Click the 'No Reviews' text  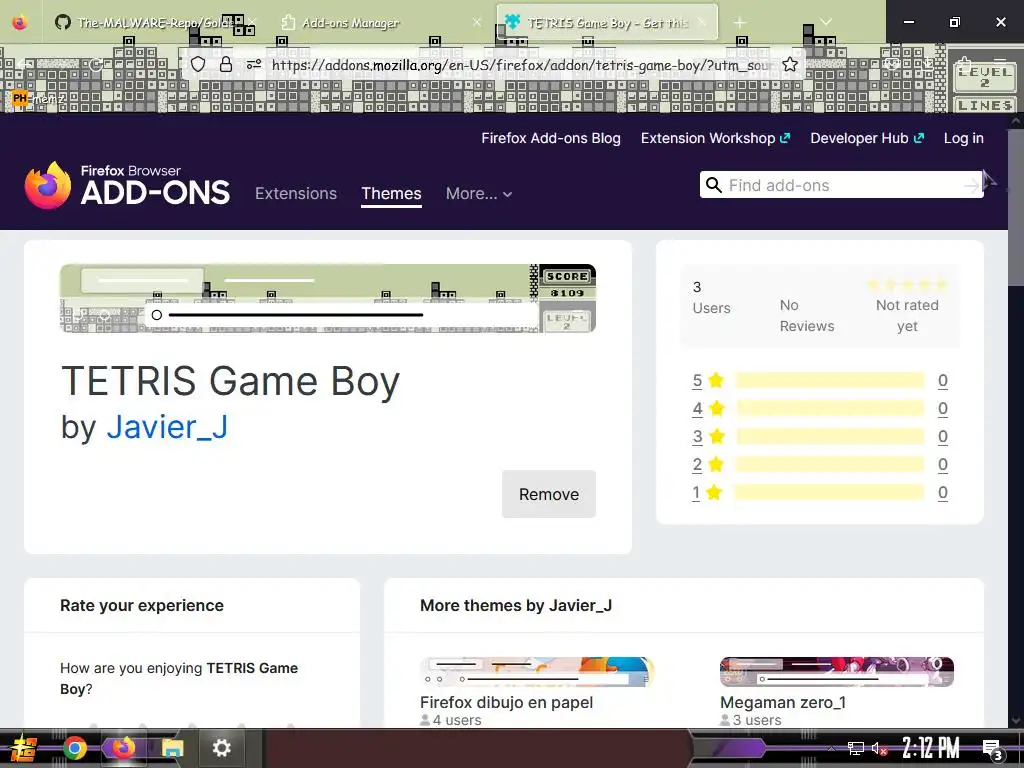(807, 315)
